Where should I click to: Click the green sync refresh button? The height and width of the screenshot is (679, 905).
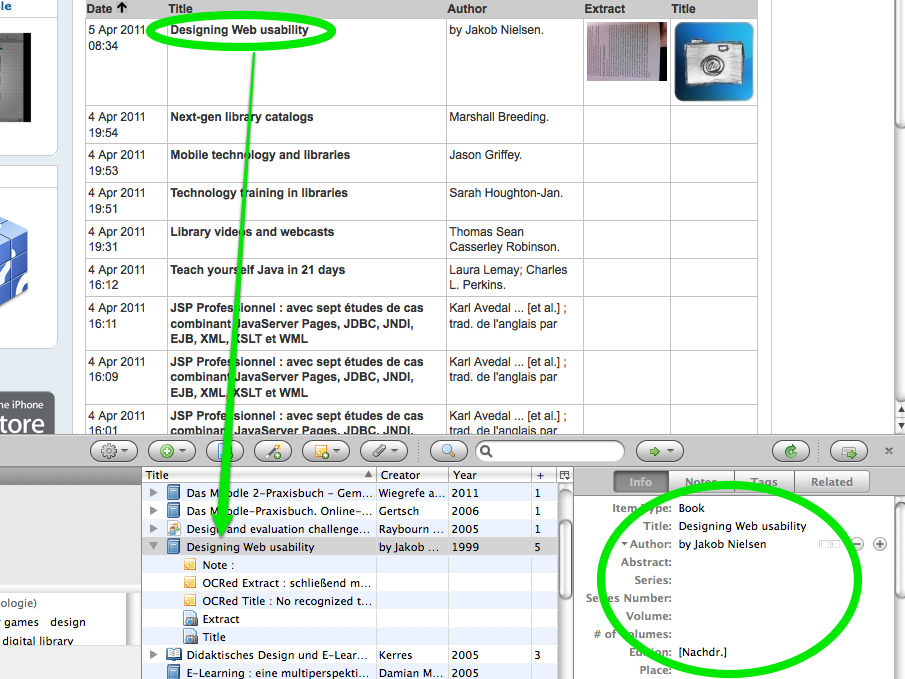(x=791, y=451)
